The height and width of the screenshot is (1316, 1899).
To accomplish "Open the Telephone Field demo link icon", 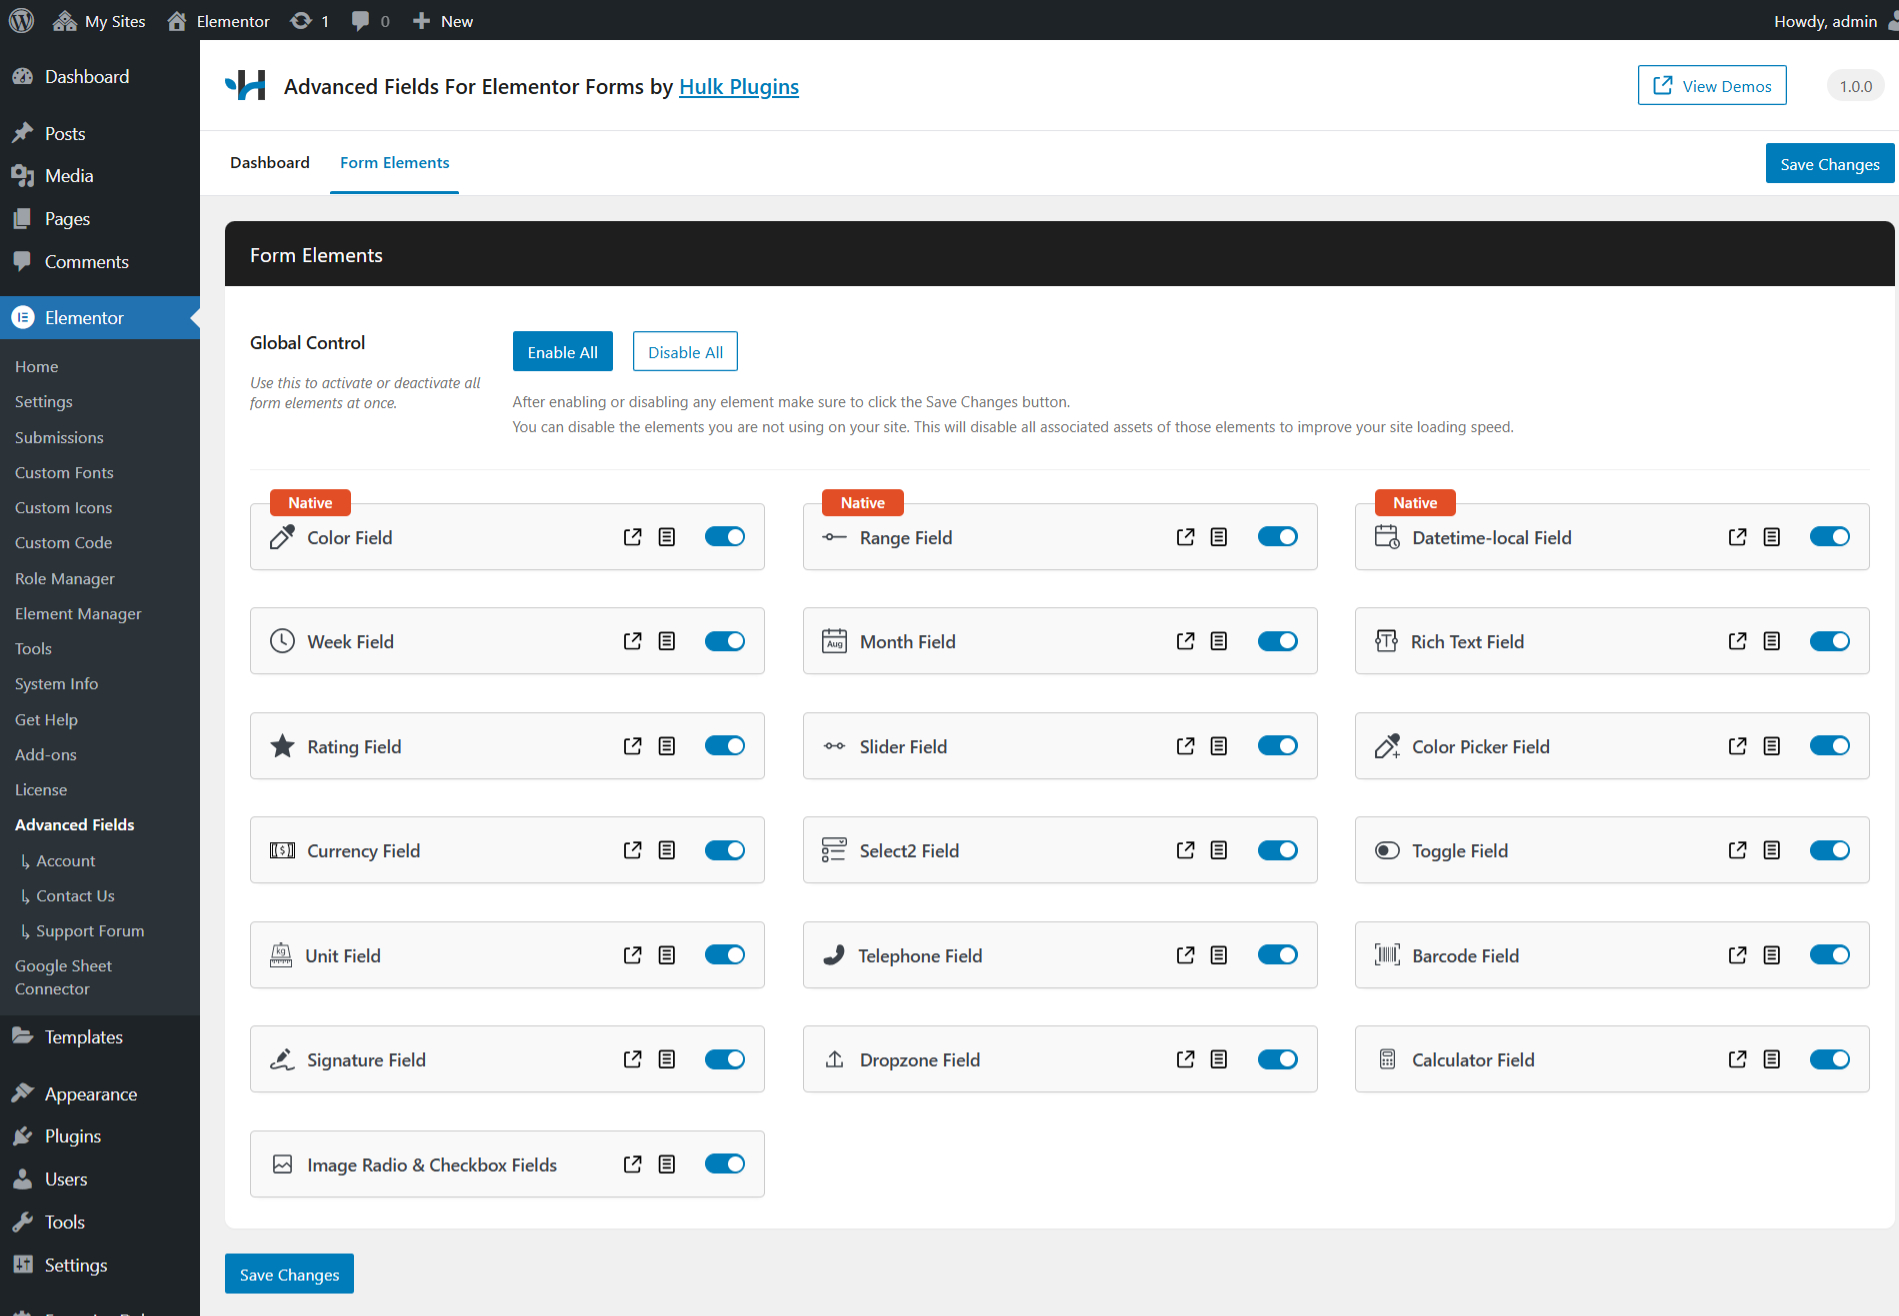I will pos(1185,955).
